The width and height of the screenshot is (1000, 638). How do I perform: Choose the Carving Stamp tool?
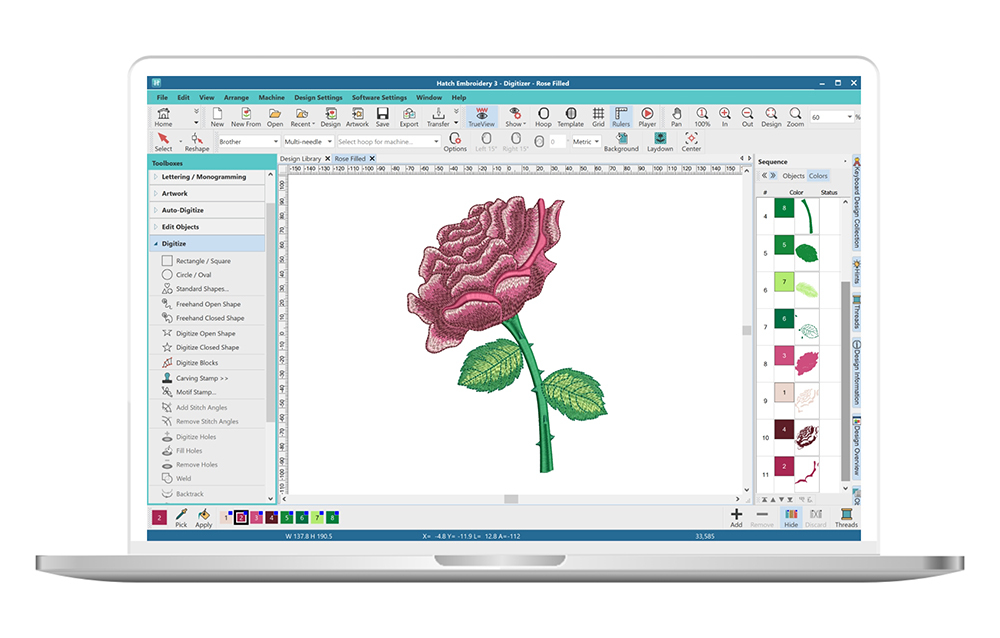pyautogui.click(x=201, y=379)
